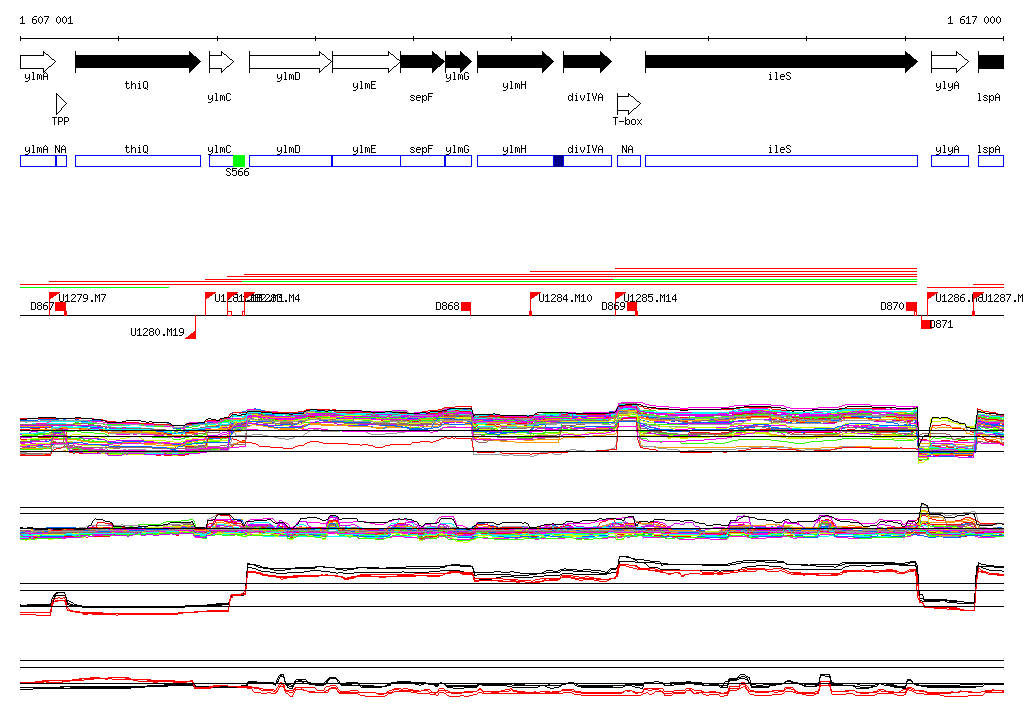1024x714 pixels.
Task: Select the U1287 red flag
Action: (x=978, y=297)
